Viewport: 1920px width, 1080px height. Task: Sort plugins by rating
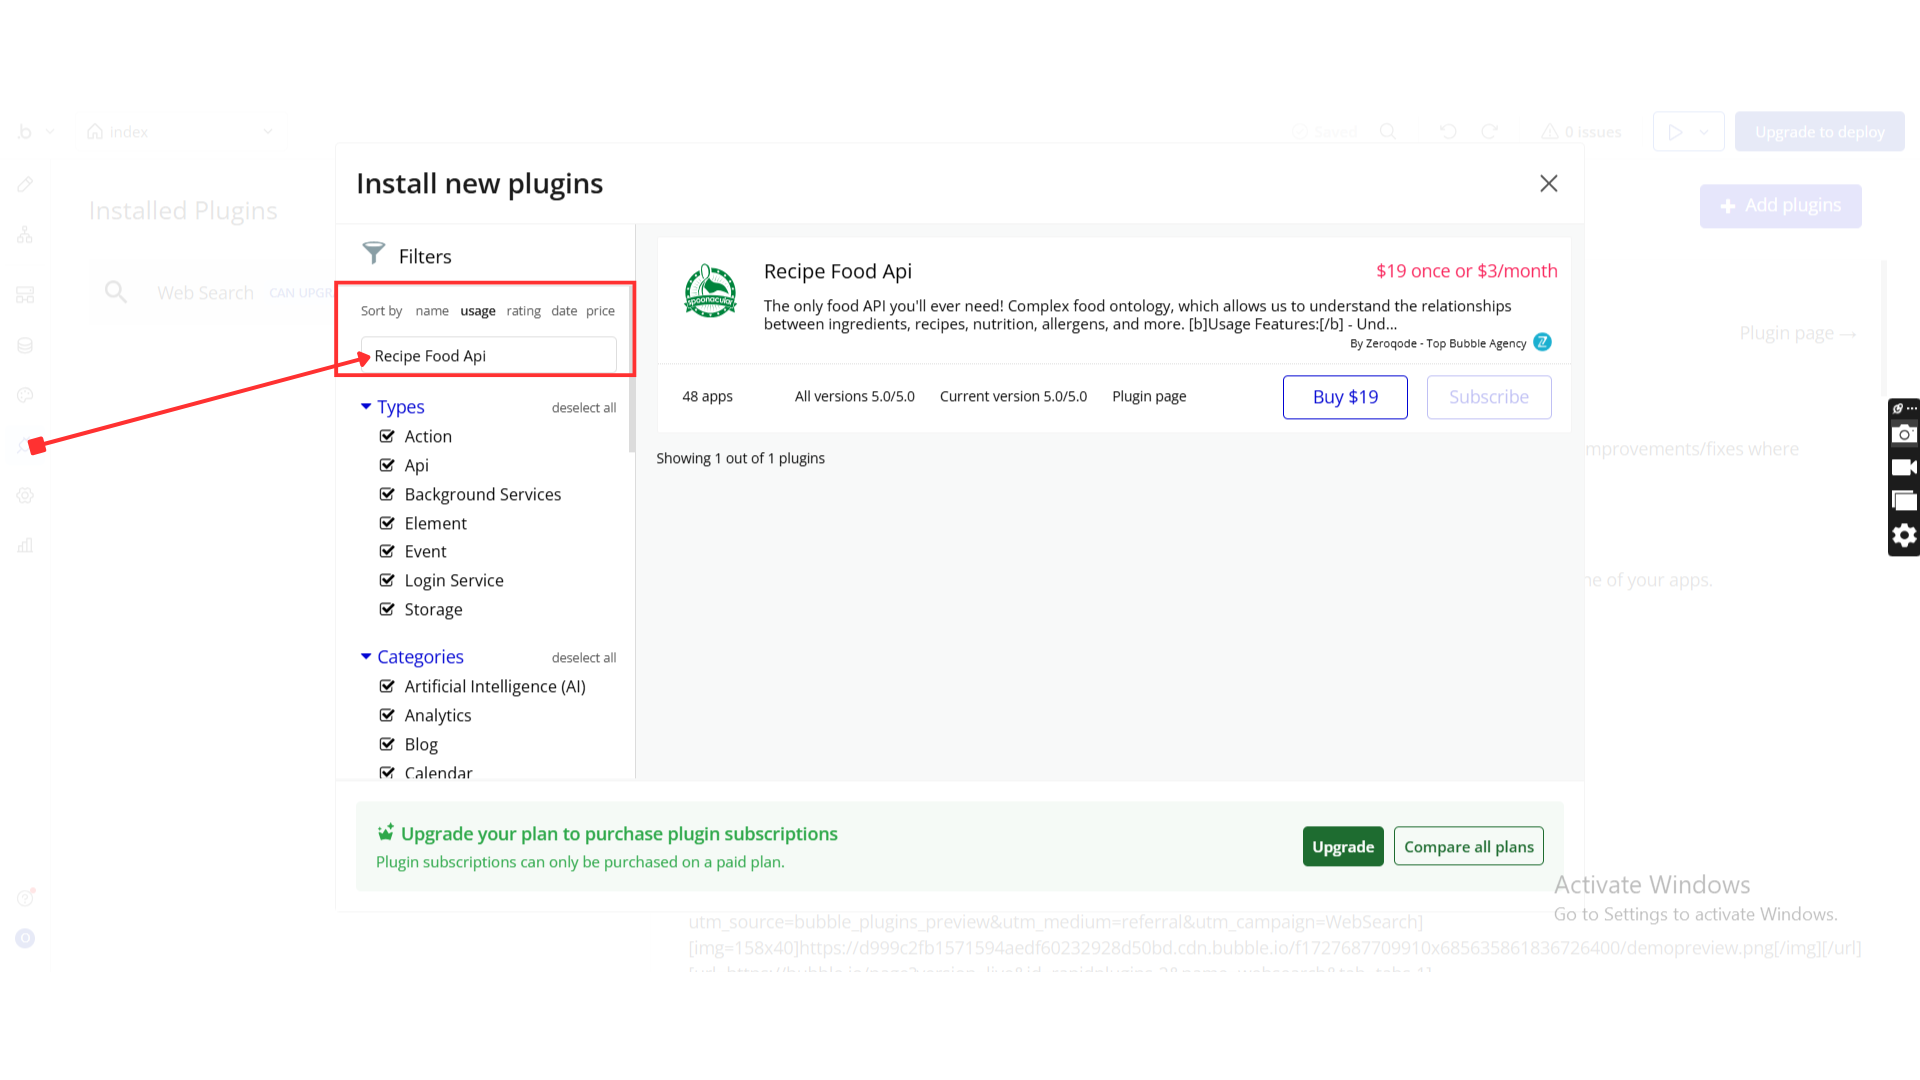(523, 311)
